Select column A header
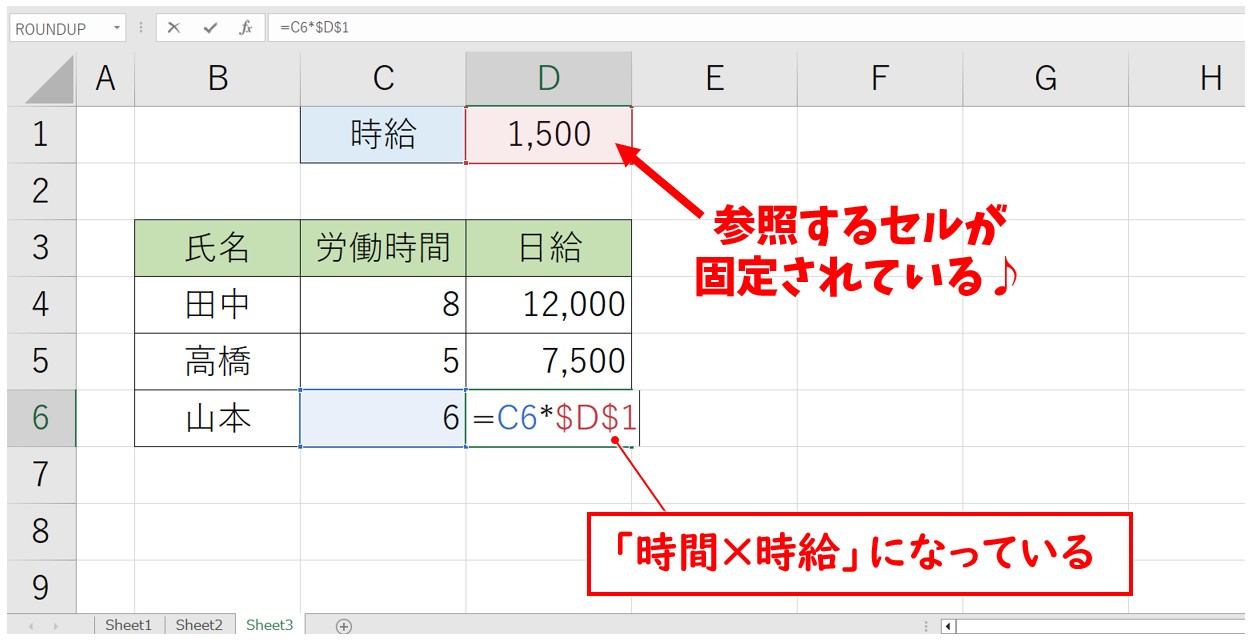 pyautogui.click(x=105, y=80)
